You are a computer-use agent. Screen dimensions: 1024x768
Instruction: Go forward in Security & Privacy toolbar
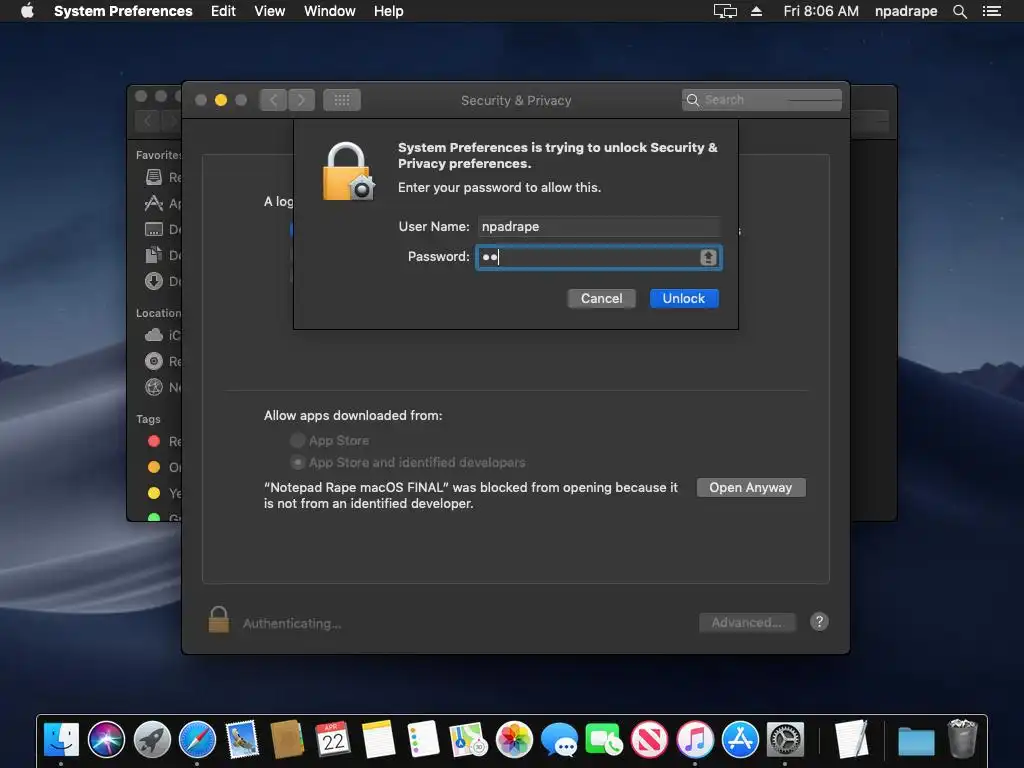coord(301,100)
